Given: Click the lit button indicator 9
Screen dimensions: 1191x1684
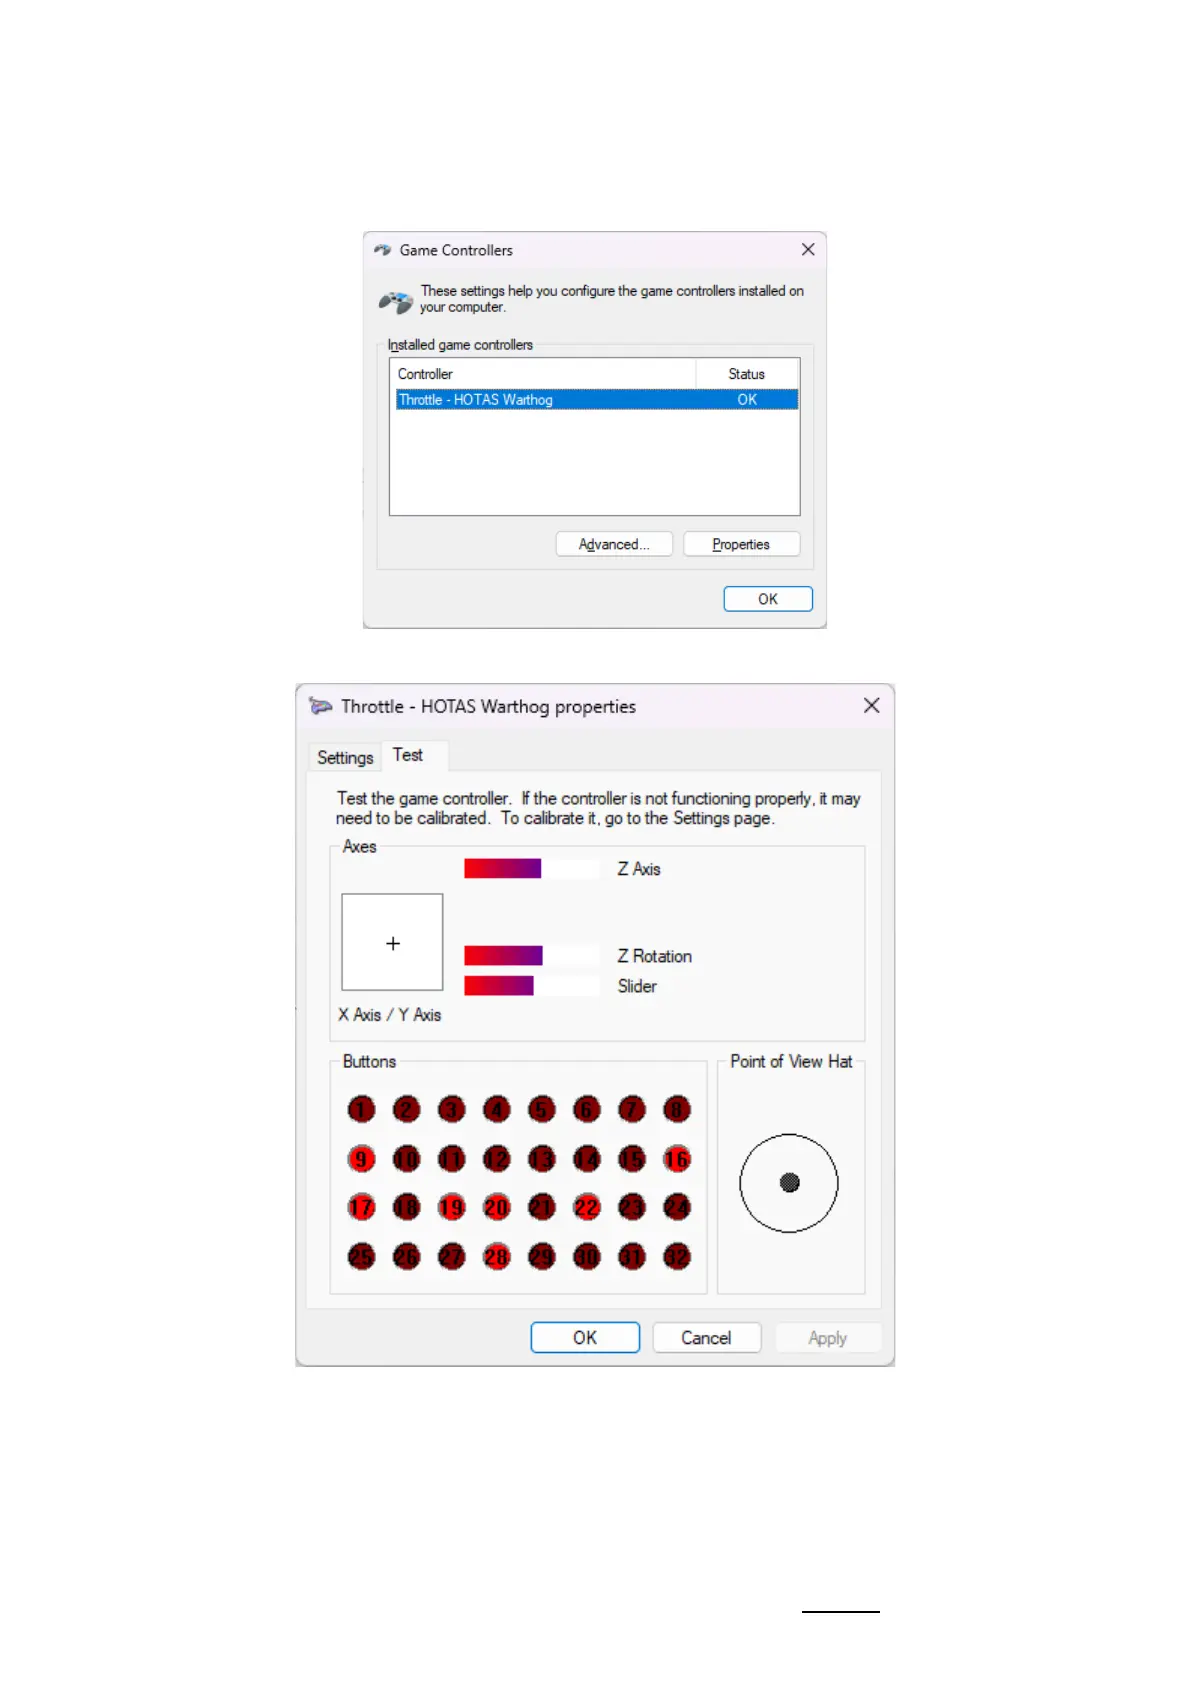Looking at the screenshot, I should 361,1159.
